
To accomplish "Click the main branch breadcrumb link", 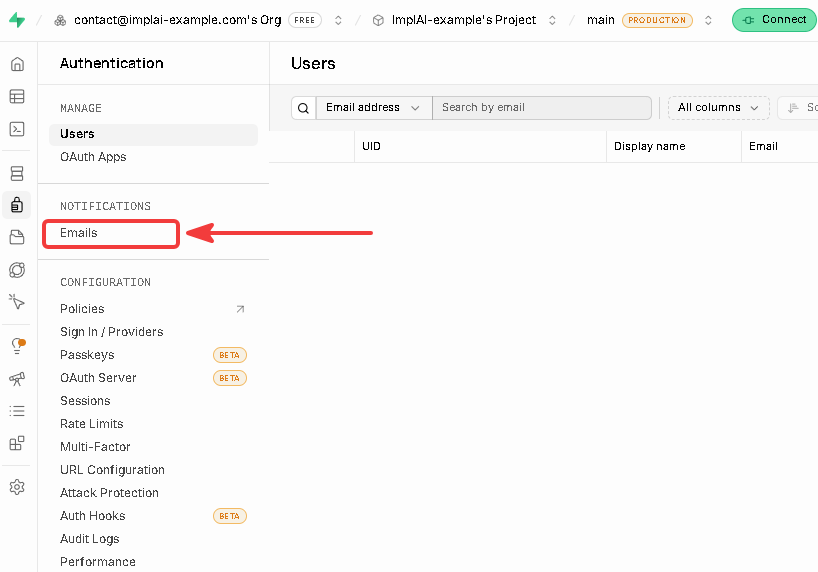I will click(x=600, y=20).
